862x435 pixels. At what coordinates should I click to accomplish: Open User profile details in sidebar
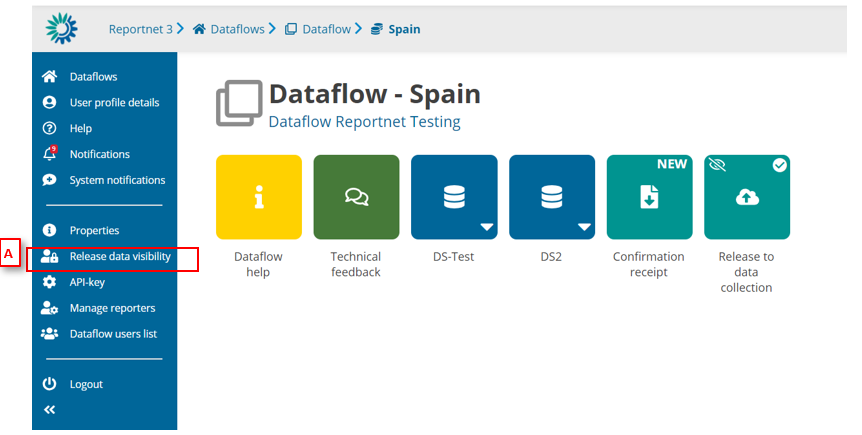114,102
